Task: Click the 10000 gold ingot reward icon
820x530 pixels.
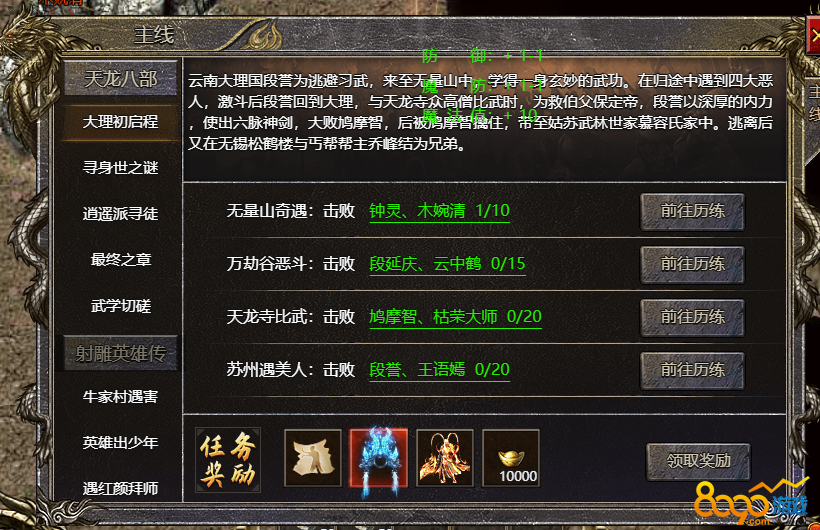Action: (511, 458)
